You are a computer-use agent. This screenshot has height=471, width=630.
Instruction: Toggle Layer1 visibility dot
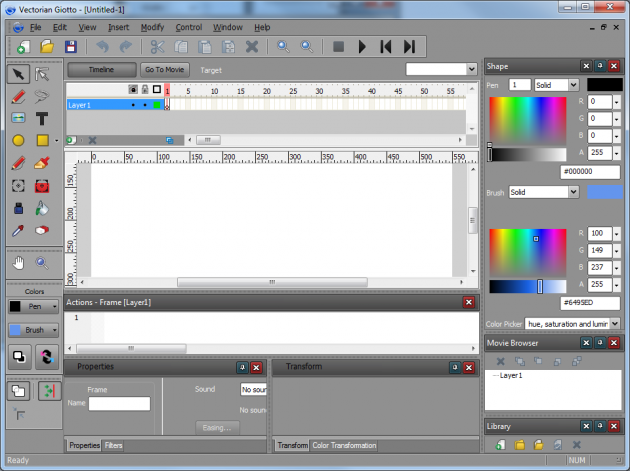[x=133, y=105]
